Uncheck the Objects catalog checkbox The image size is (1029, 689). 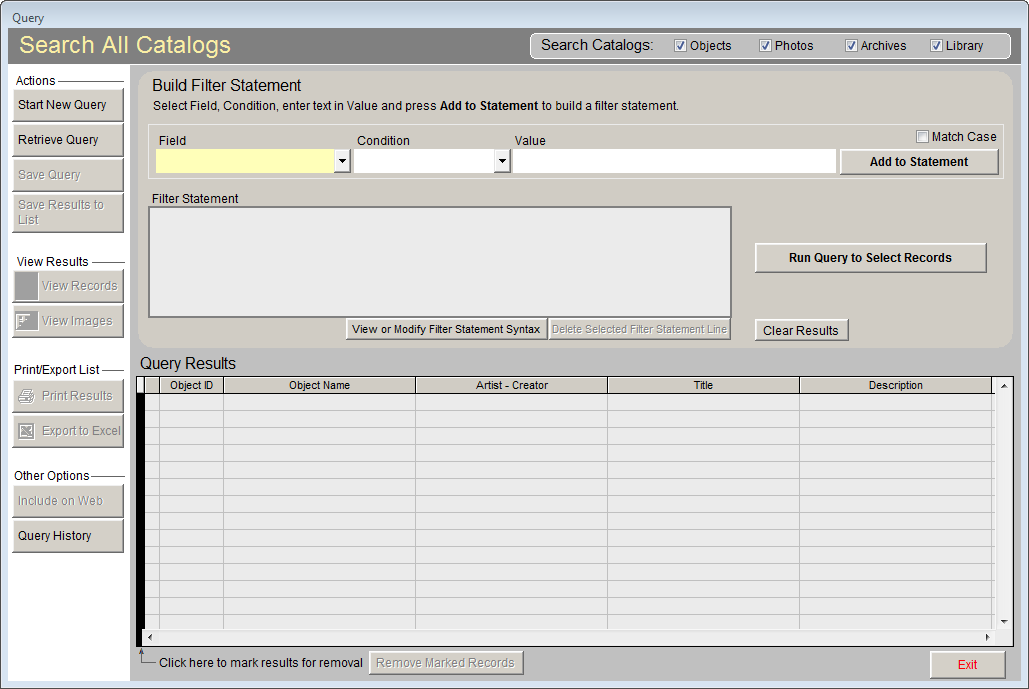tap(680, 45)
